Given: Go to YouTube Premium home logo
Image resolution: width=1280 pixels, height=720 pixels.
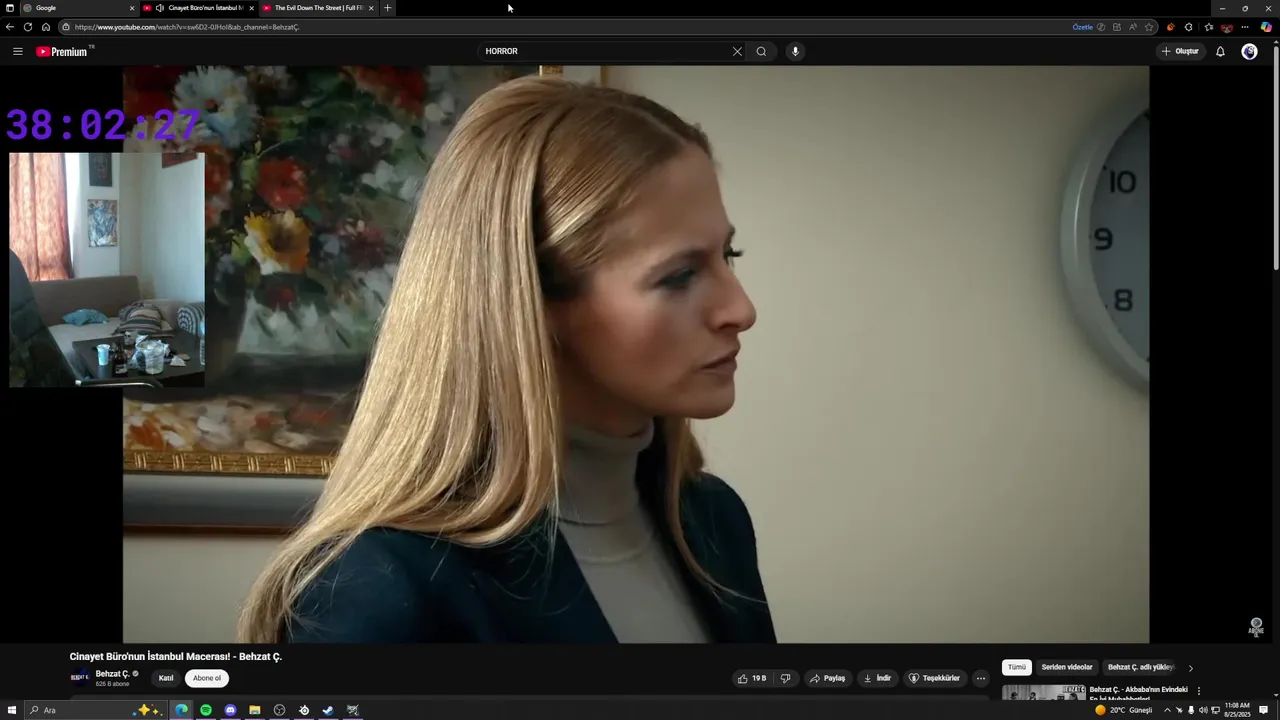Looking at the screenshot, I should tap(64, 51).
